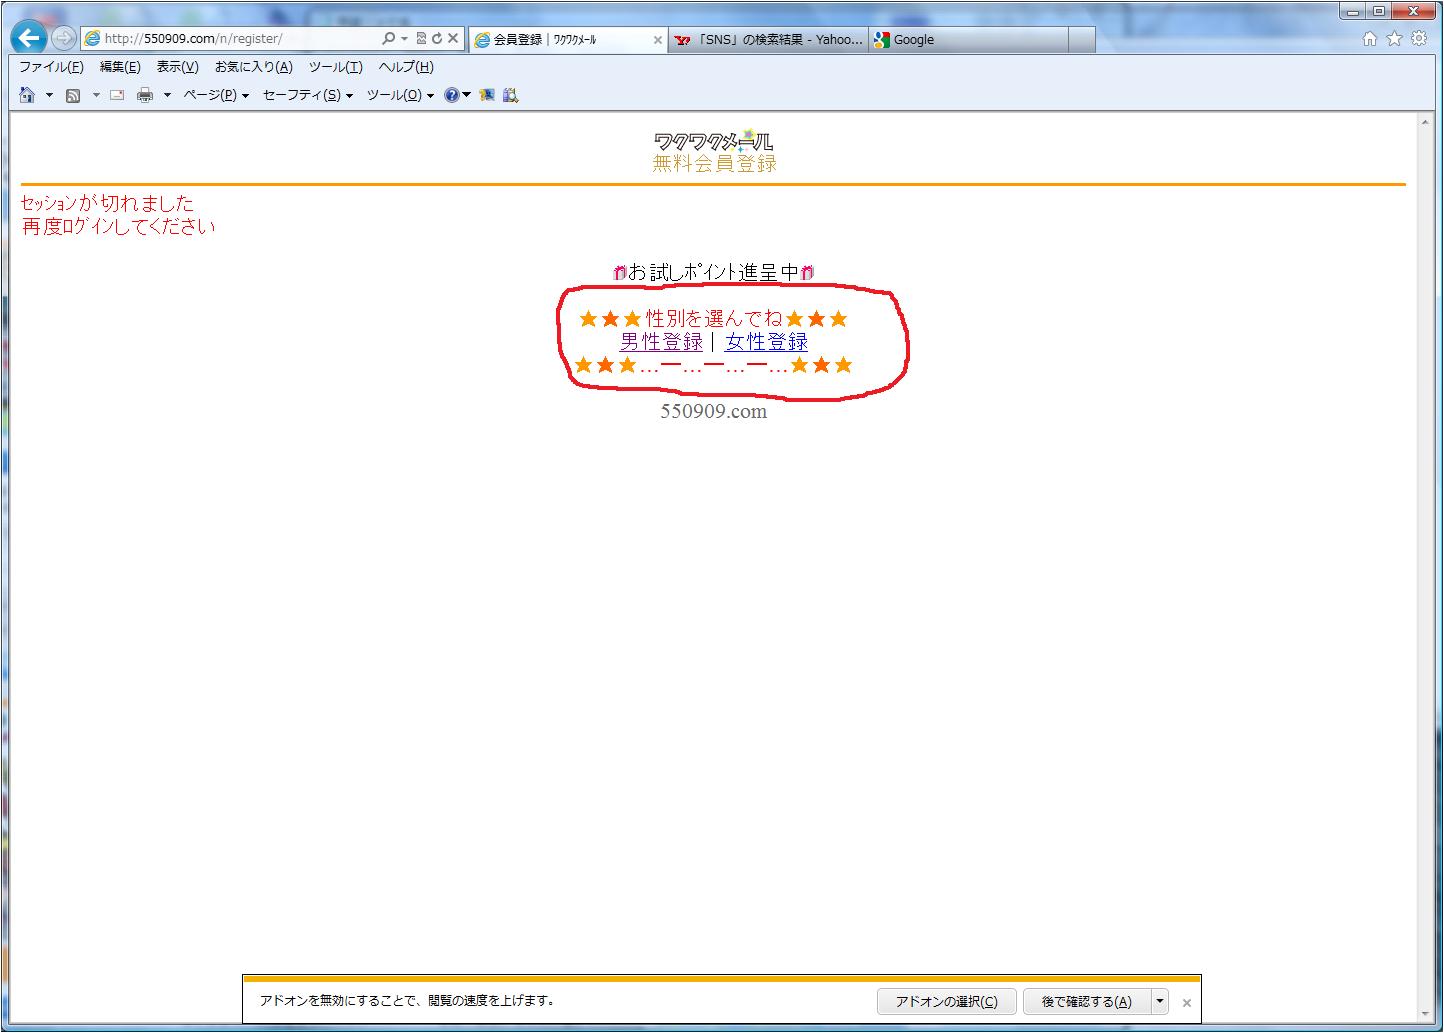Toggle the compatibility view icon
This screenshot has height=1033, width=1444.
421,38
